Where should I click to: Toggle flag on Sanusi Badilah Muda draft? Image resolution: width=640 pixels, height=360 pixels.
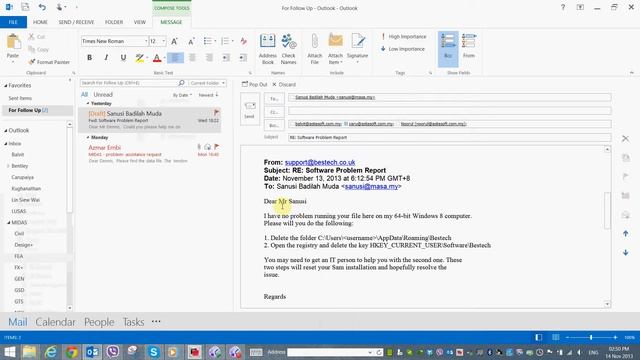(x=216, y=112)
